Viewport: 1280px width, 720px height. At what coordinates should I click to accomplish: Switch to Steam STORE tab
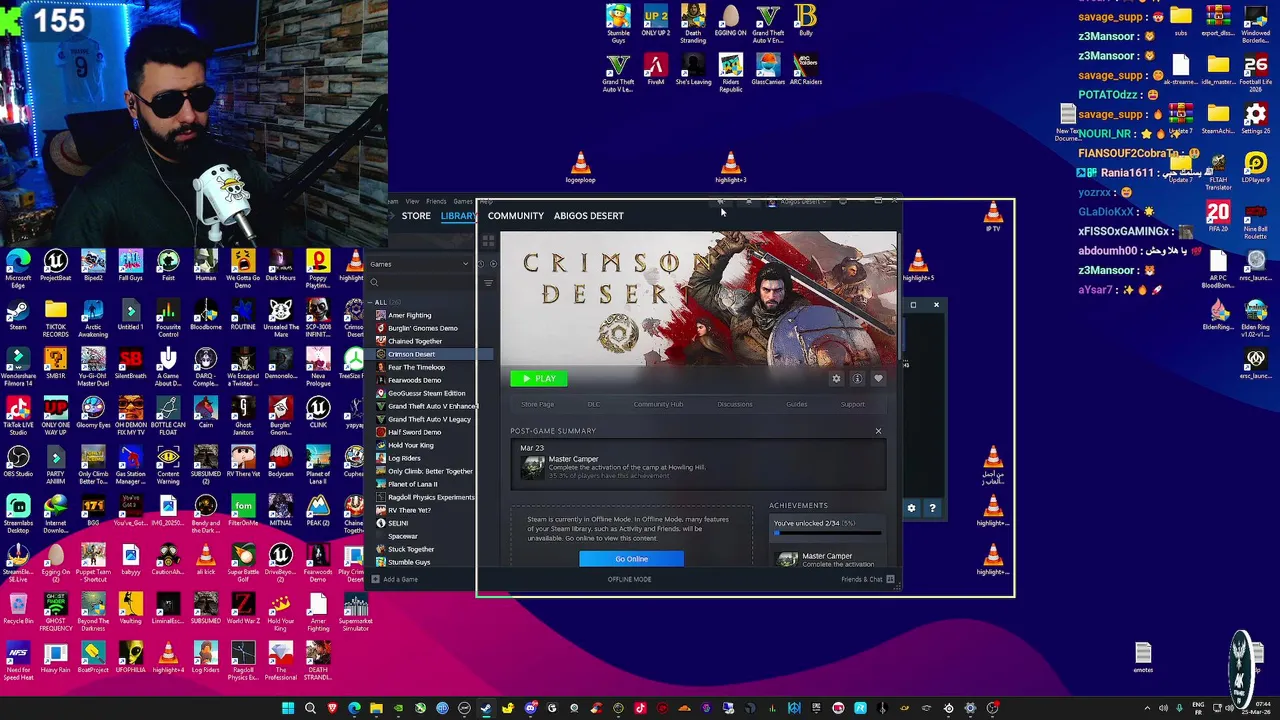[416, 216]
